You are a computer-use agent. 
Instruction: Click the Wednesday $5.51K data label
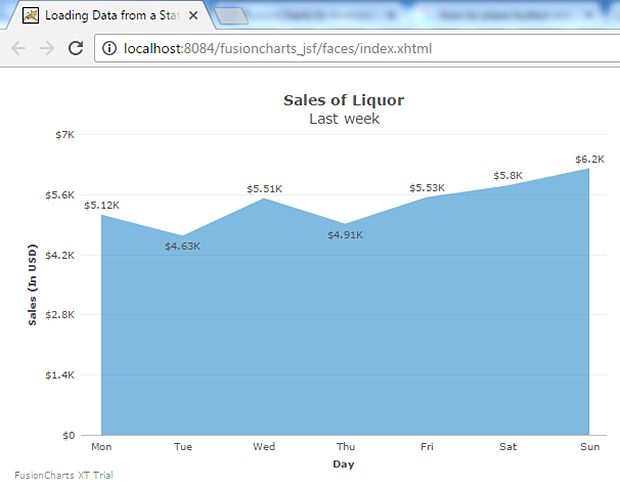pos(265,189)
